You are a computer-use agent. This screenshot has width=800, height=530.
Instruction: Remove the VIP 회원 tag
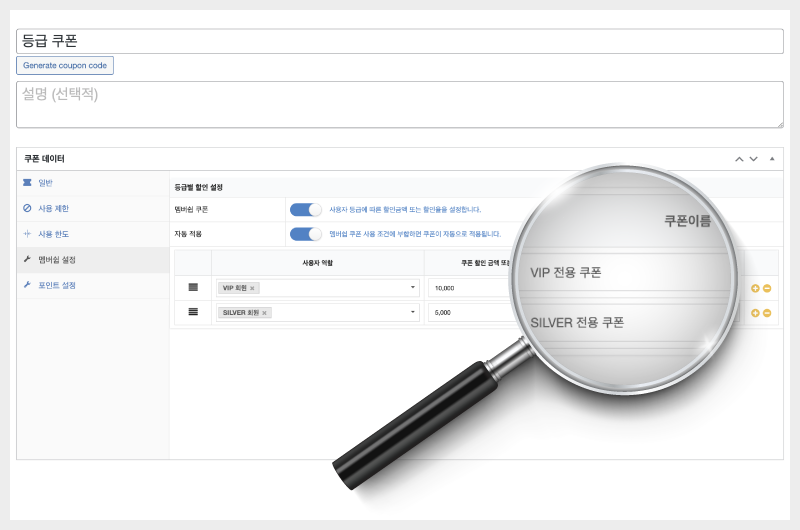coord(252,288)
